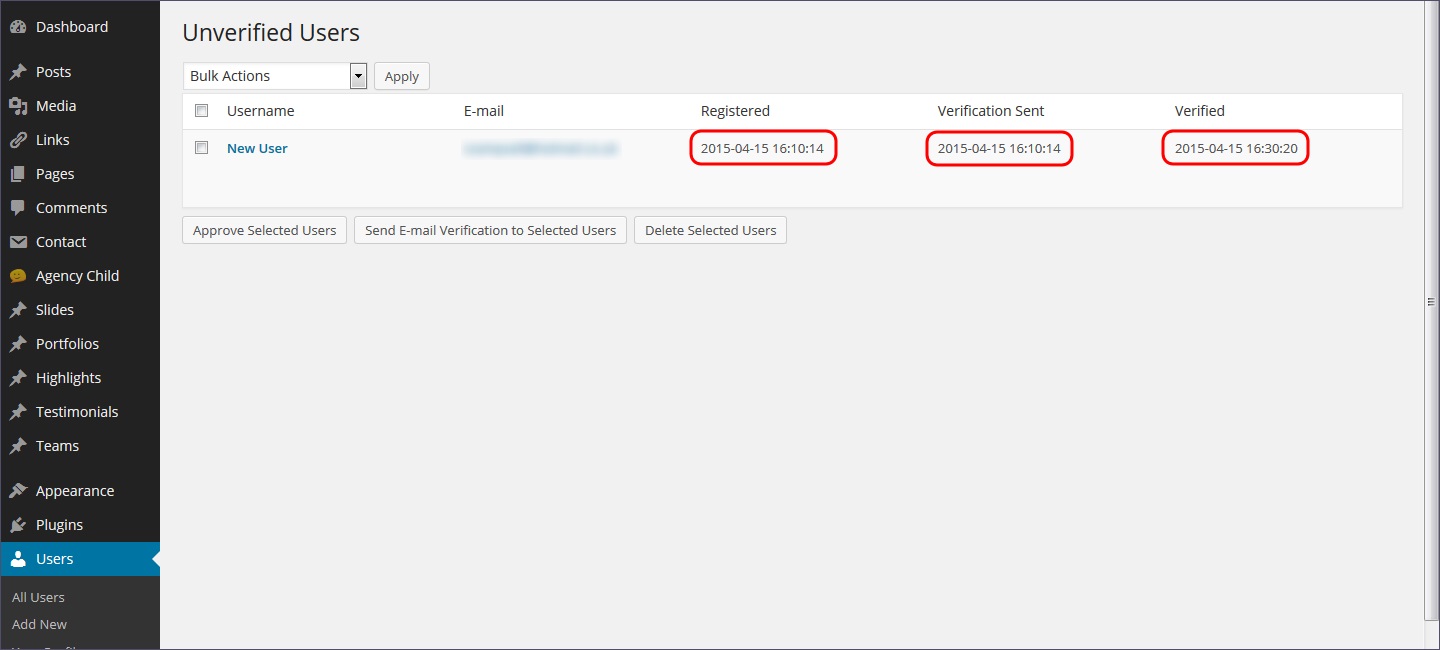The width and height of the screenshot is (1440, 650).
Task: Click the Media icon in sidebar
Action: pyautogui.click(x=17, y=106)
